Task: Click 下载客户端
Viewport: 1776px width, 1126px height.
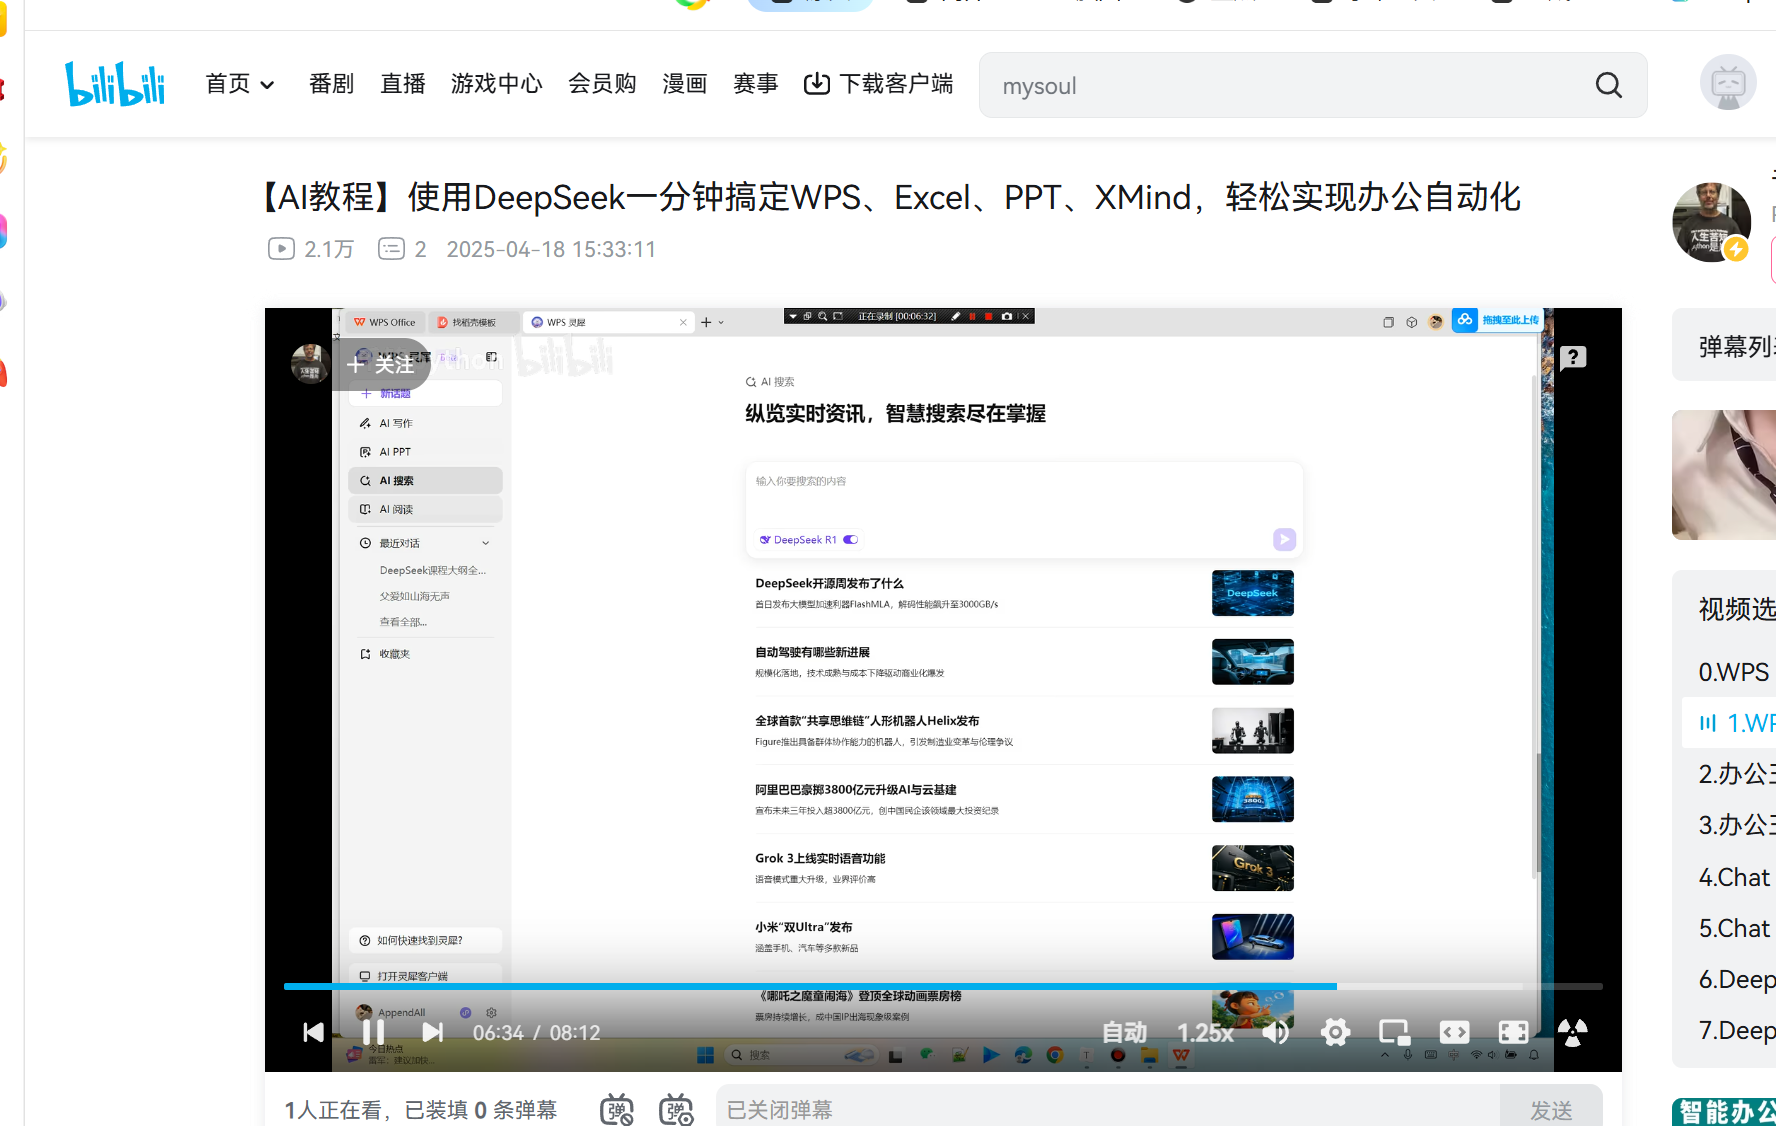Action: tap(879, 84)
